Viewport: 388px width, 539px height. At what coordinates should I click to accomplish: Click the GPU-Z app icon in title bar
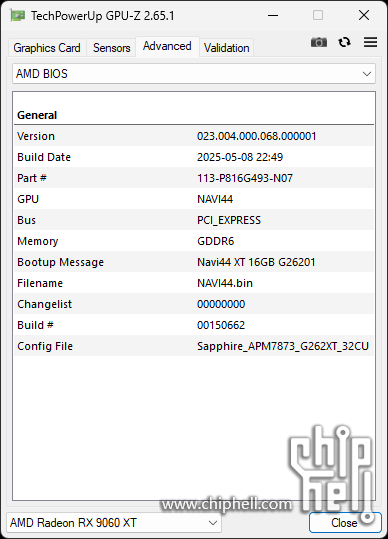pyautogui.click(x=17, y=15)
